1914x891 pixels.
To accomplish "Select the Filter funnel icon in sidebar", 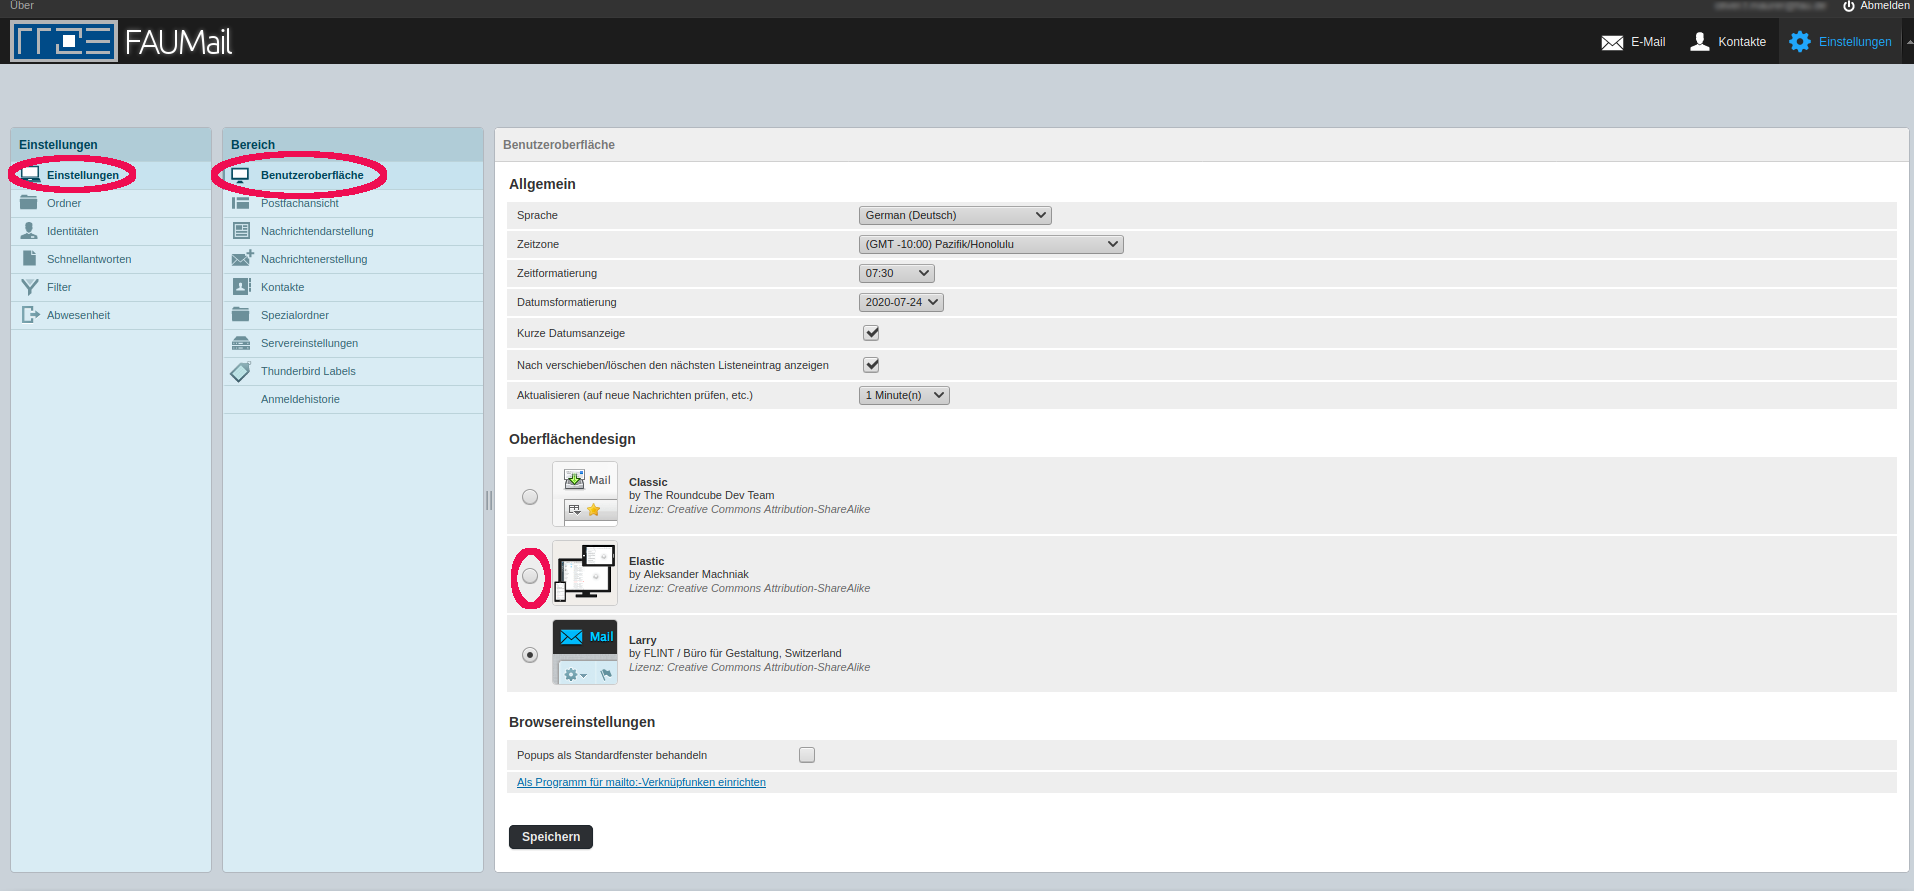I will point(30,287).
